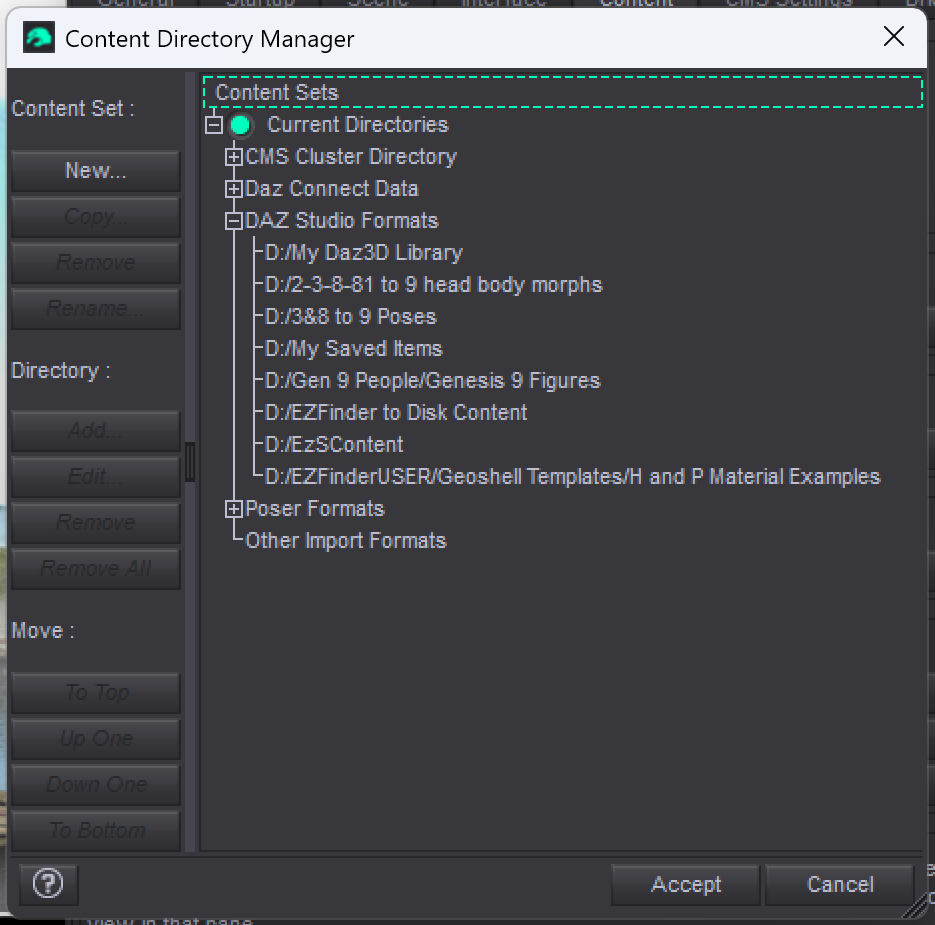
Task: Click the Edit... directory button
Action: 96,477
